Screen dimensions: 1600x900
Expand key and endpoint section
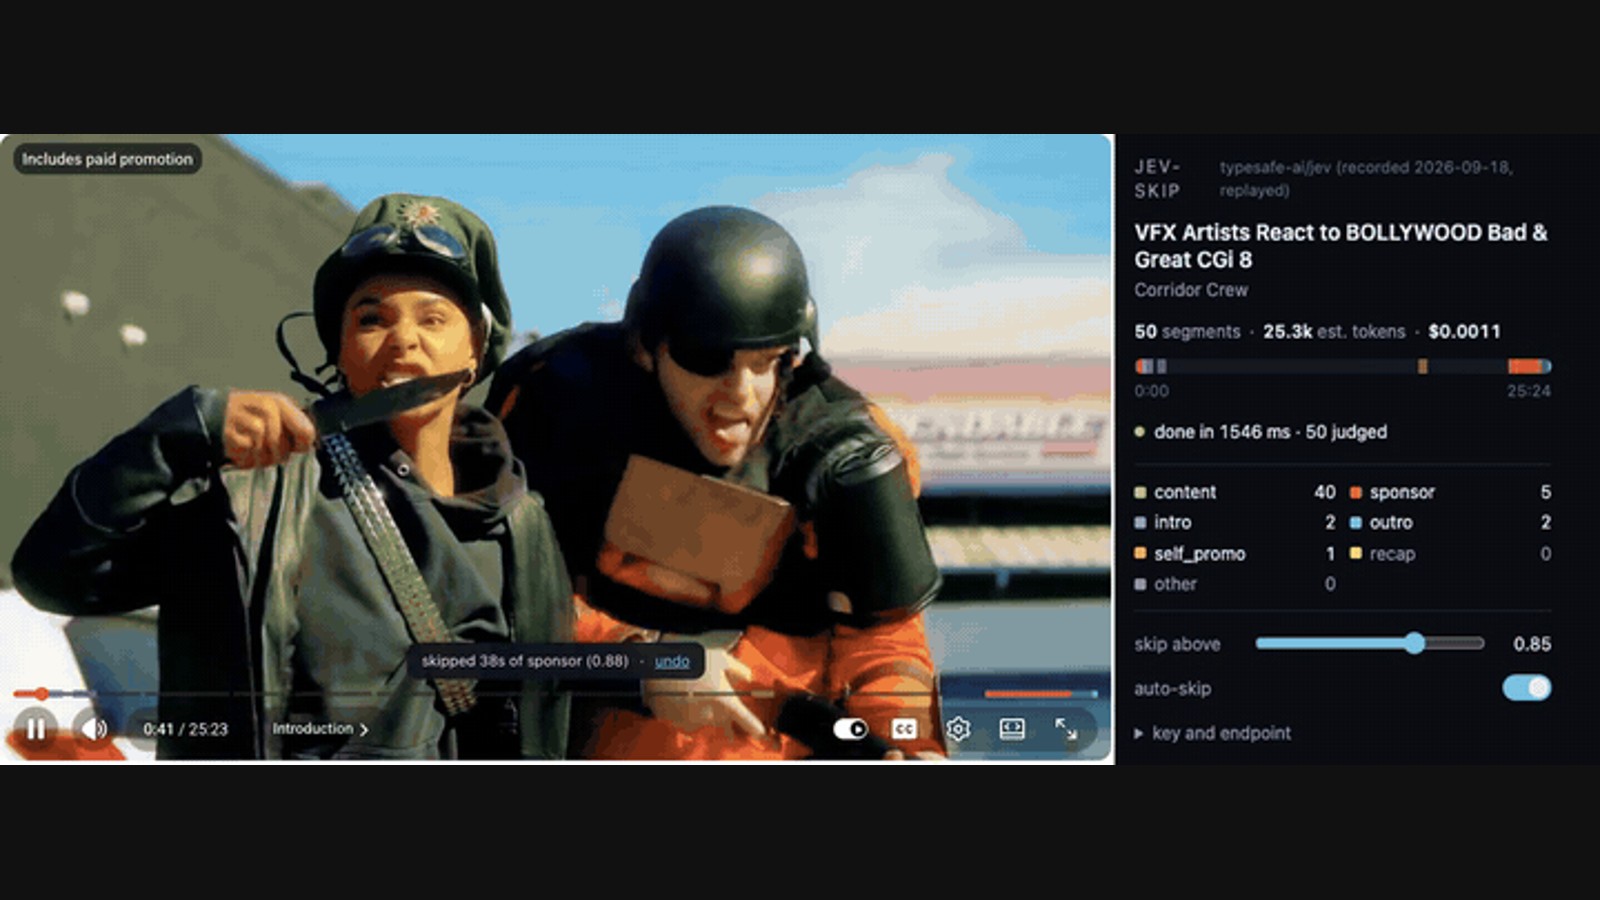tap(1212, 733)
